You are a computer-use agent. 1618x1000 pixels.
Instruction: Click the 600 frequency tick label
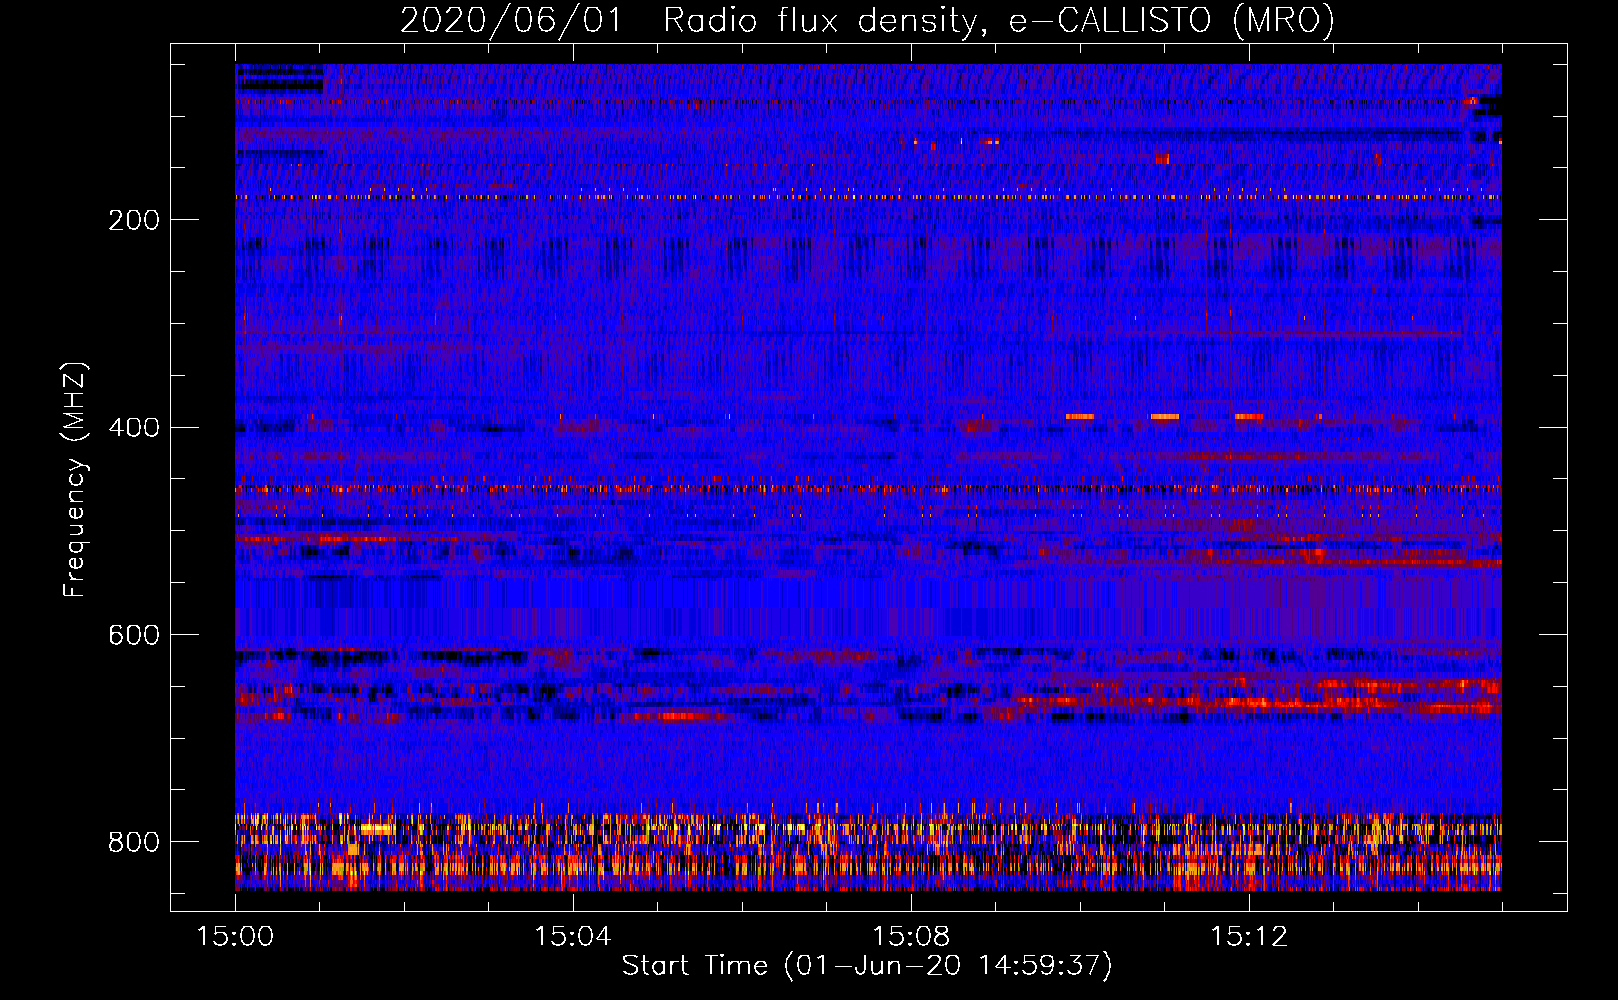pyautogui.click(x=134, y=636)
